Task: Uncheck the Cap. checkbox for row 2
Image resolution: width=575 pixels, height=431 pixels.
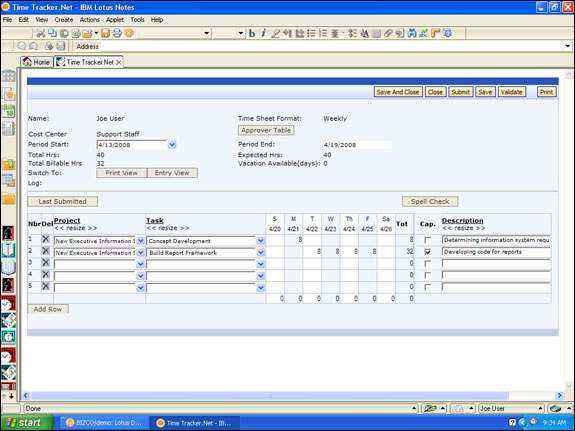Action: 427,252
